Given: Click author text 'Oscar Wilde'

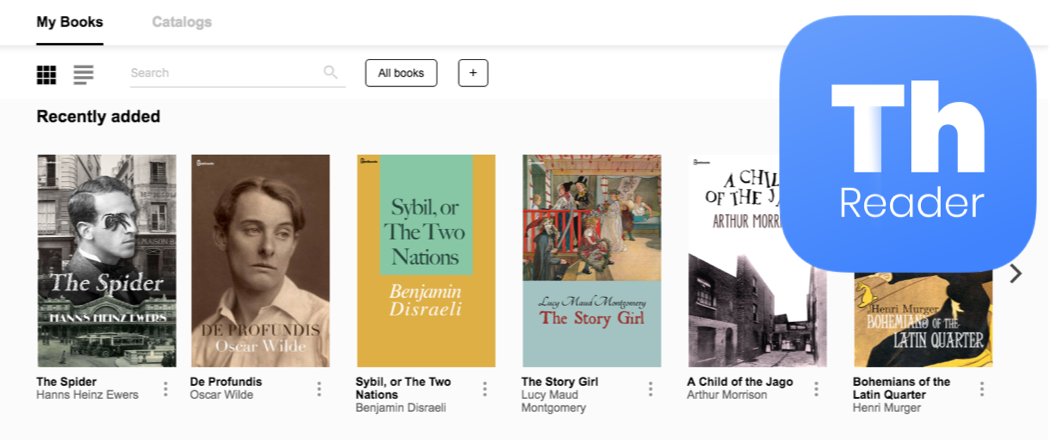Looking at the screenshot, I should (222, 395).
